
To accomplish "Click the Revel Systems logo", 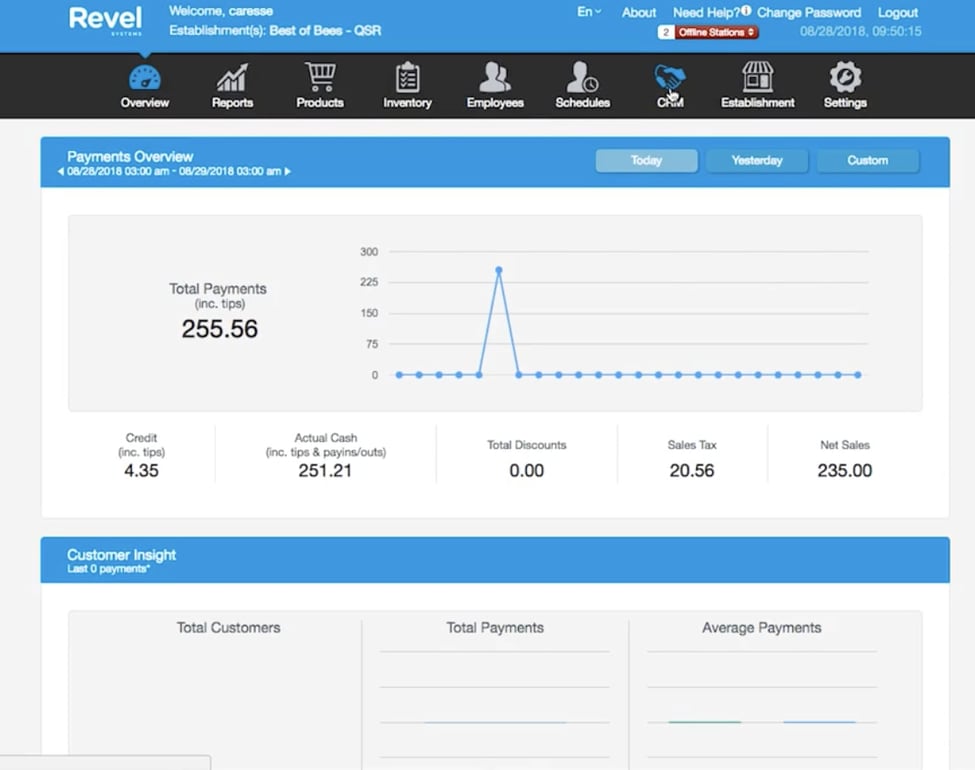I will pyautogui.click(x=105, y=20).
